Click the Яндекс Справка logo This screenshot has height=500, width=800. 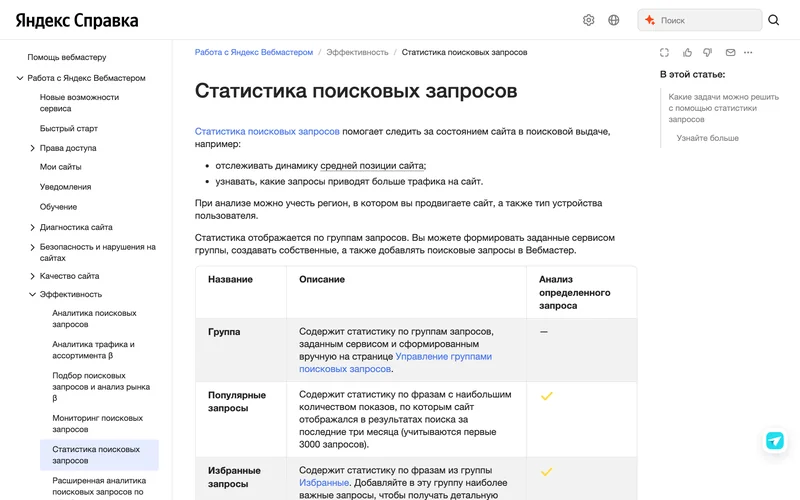pos(77,20)
